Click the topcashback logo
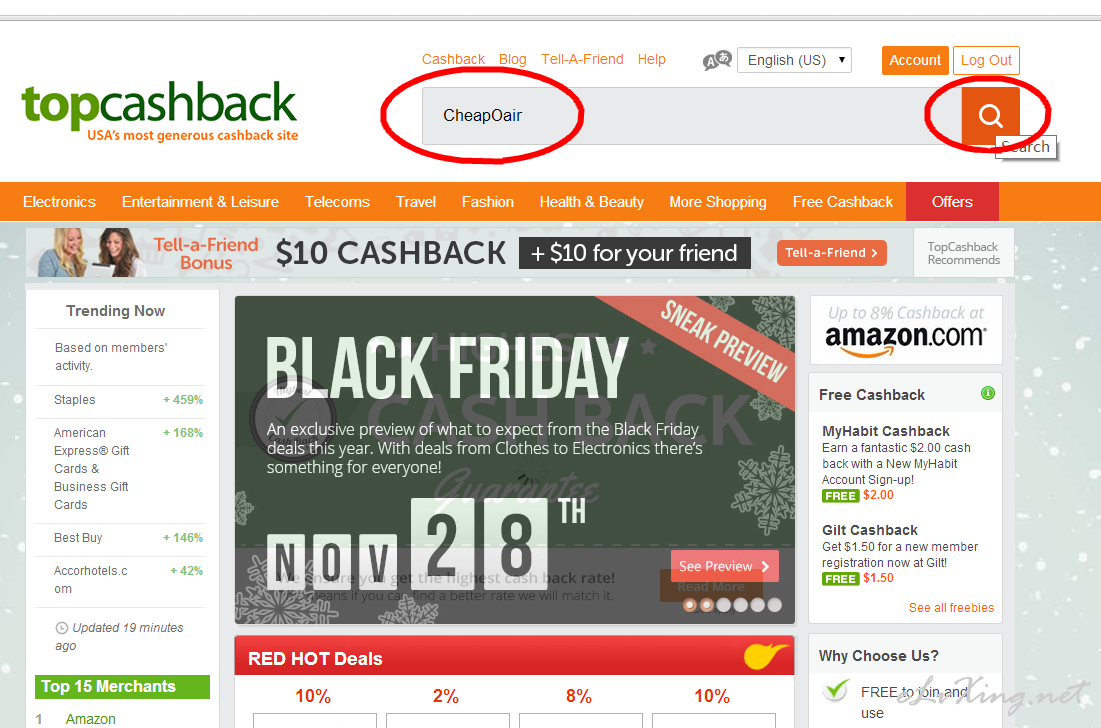The width and height of the screenshot is (1101, 728). point(160,111)
